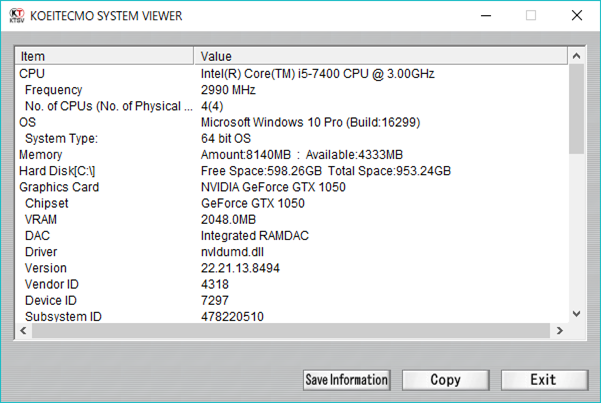
Task: Click the horizontal scrollbar thumb
Action: point(291,331)
